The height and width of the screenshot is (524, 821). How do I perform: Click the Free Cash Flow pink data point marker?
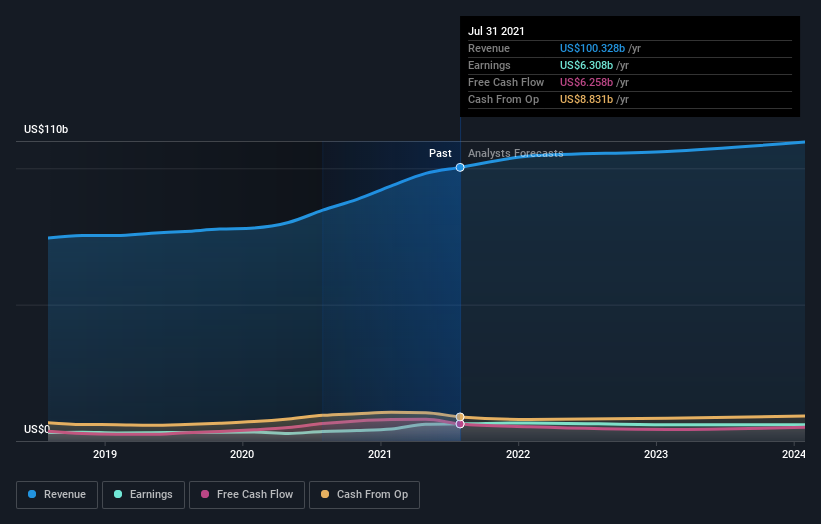pos(460,424)
